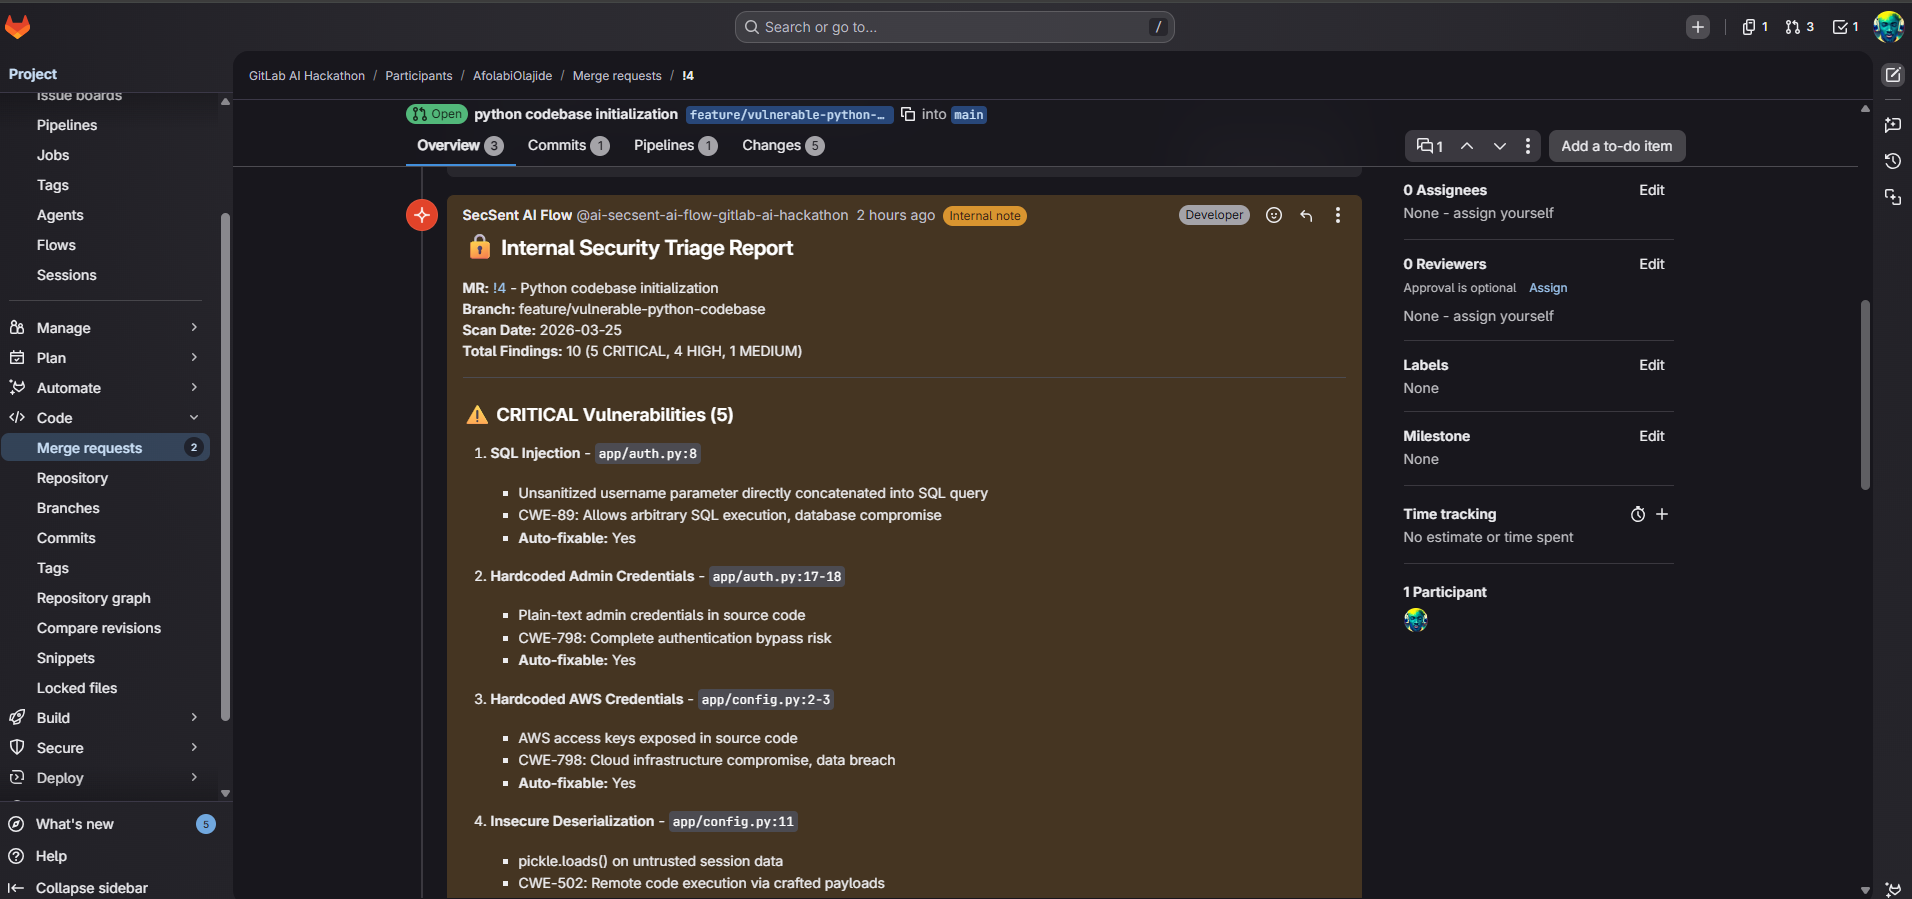Open the create new plus button

[1697, 27]
